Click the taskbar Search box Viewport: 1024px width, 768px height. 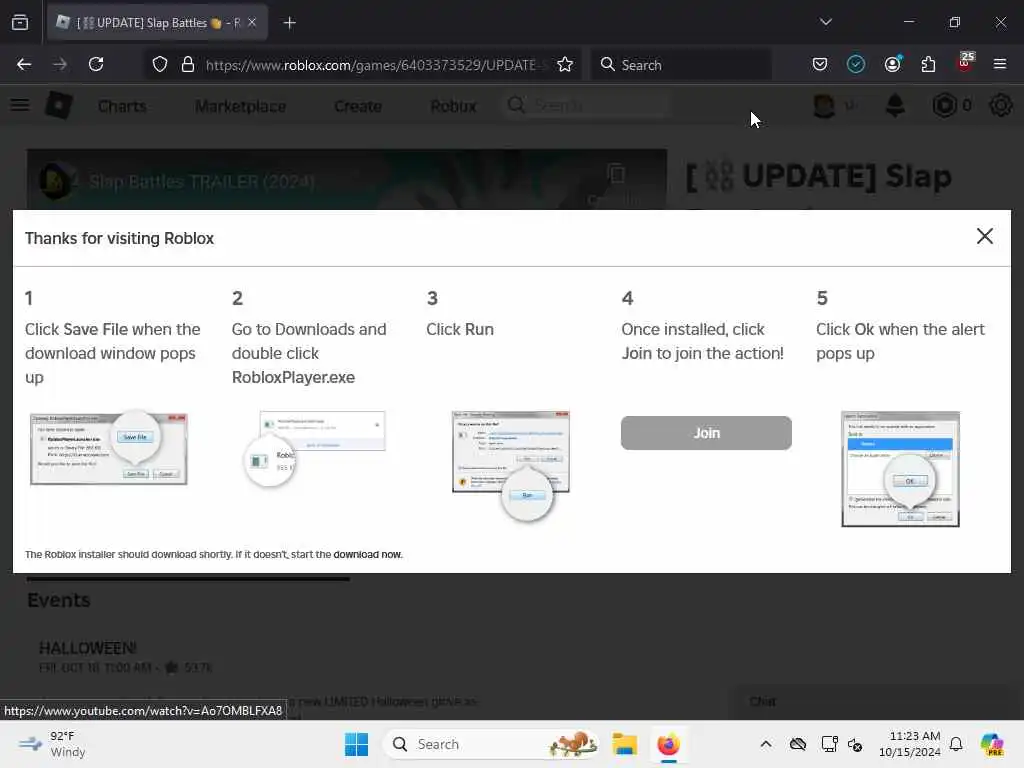[491, 744]
